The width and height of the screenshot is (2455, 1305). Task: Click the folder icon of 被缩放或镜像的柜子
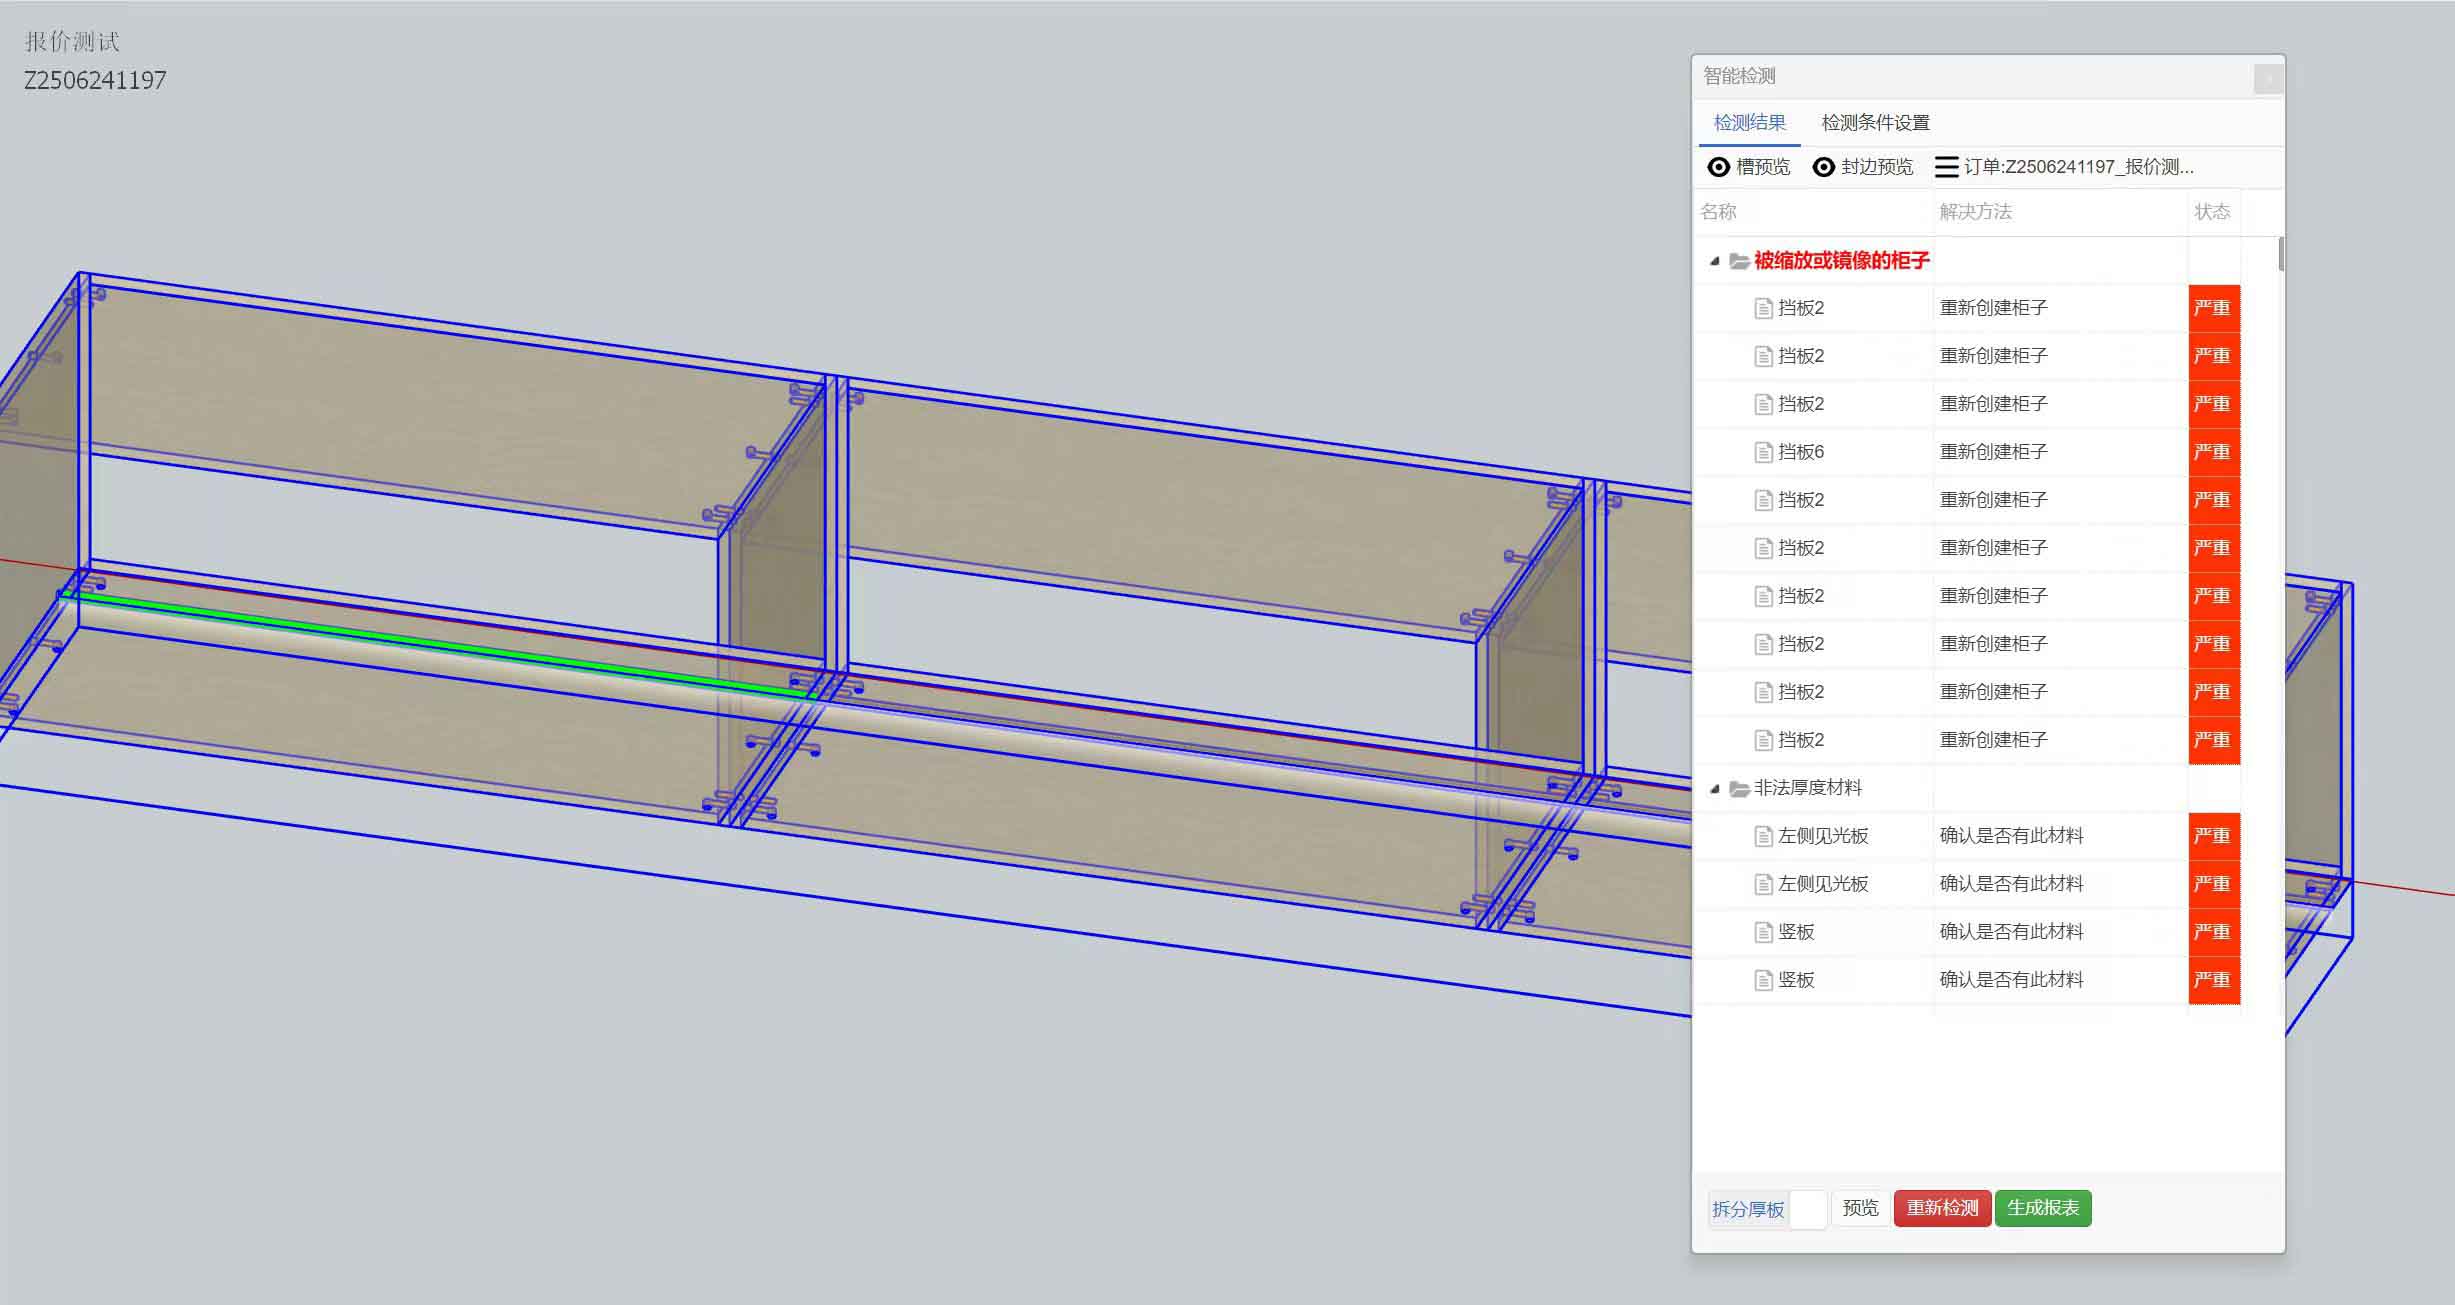tap(1739, 261)
